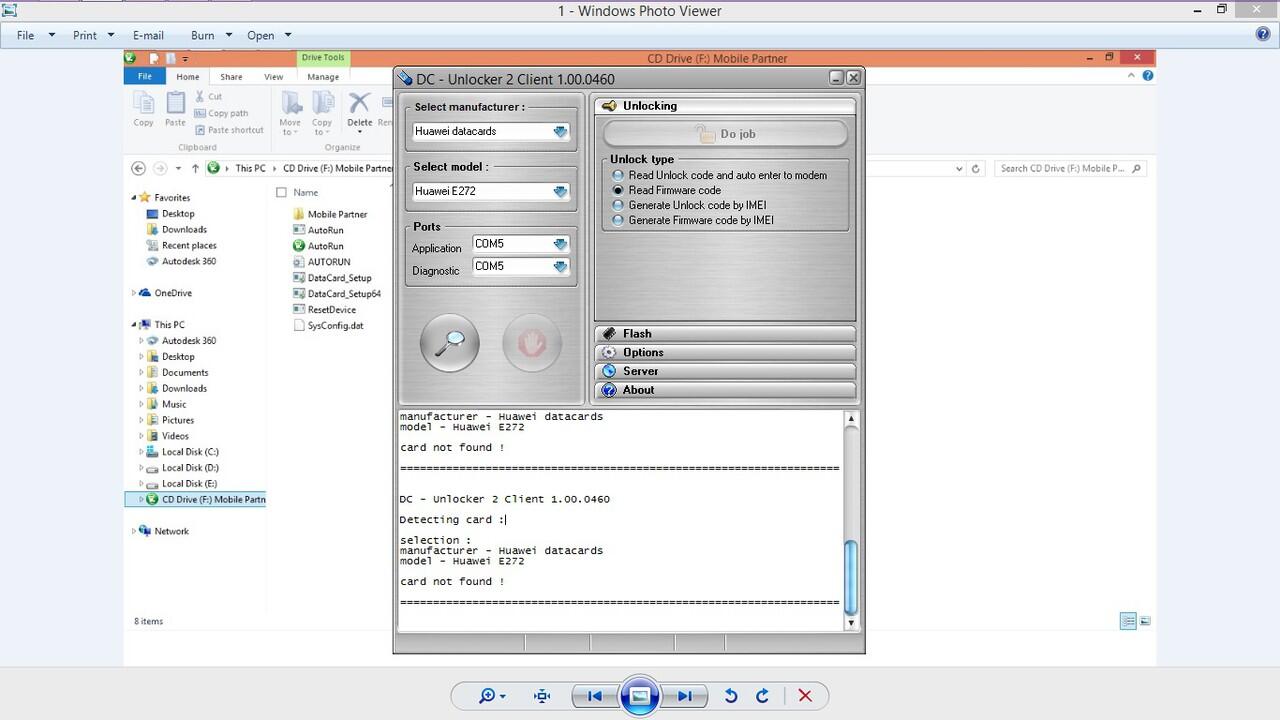Open Photo Viewer Open menu

coord(268,35)
